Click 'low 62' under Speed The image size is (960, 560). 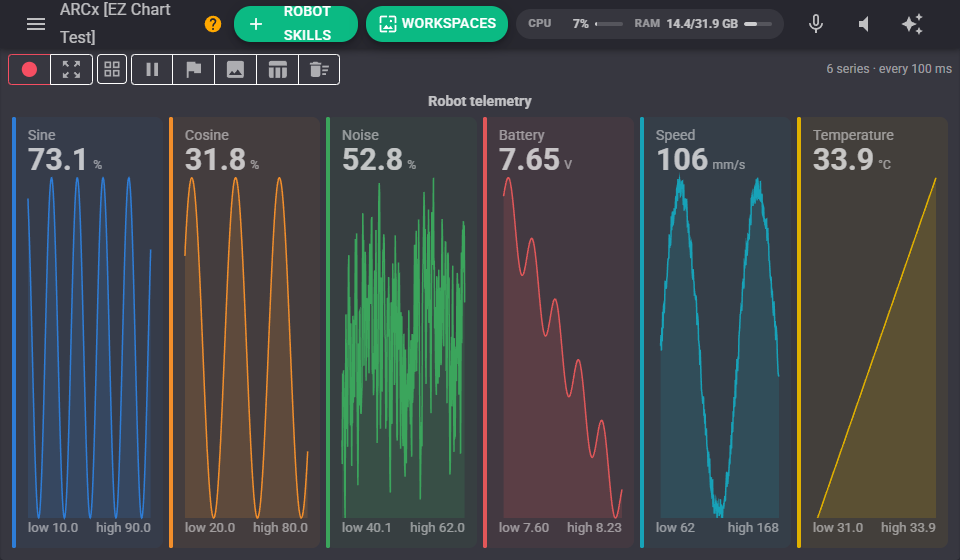coord(675,528)
